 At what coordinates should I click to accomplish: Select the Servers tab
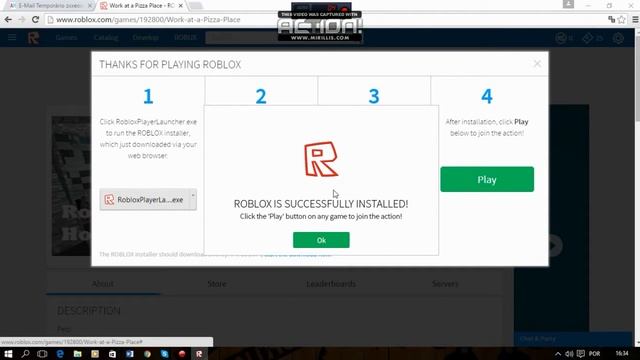pos(445,284)
